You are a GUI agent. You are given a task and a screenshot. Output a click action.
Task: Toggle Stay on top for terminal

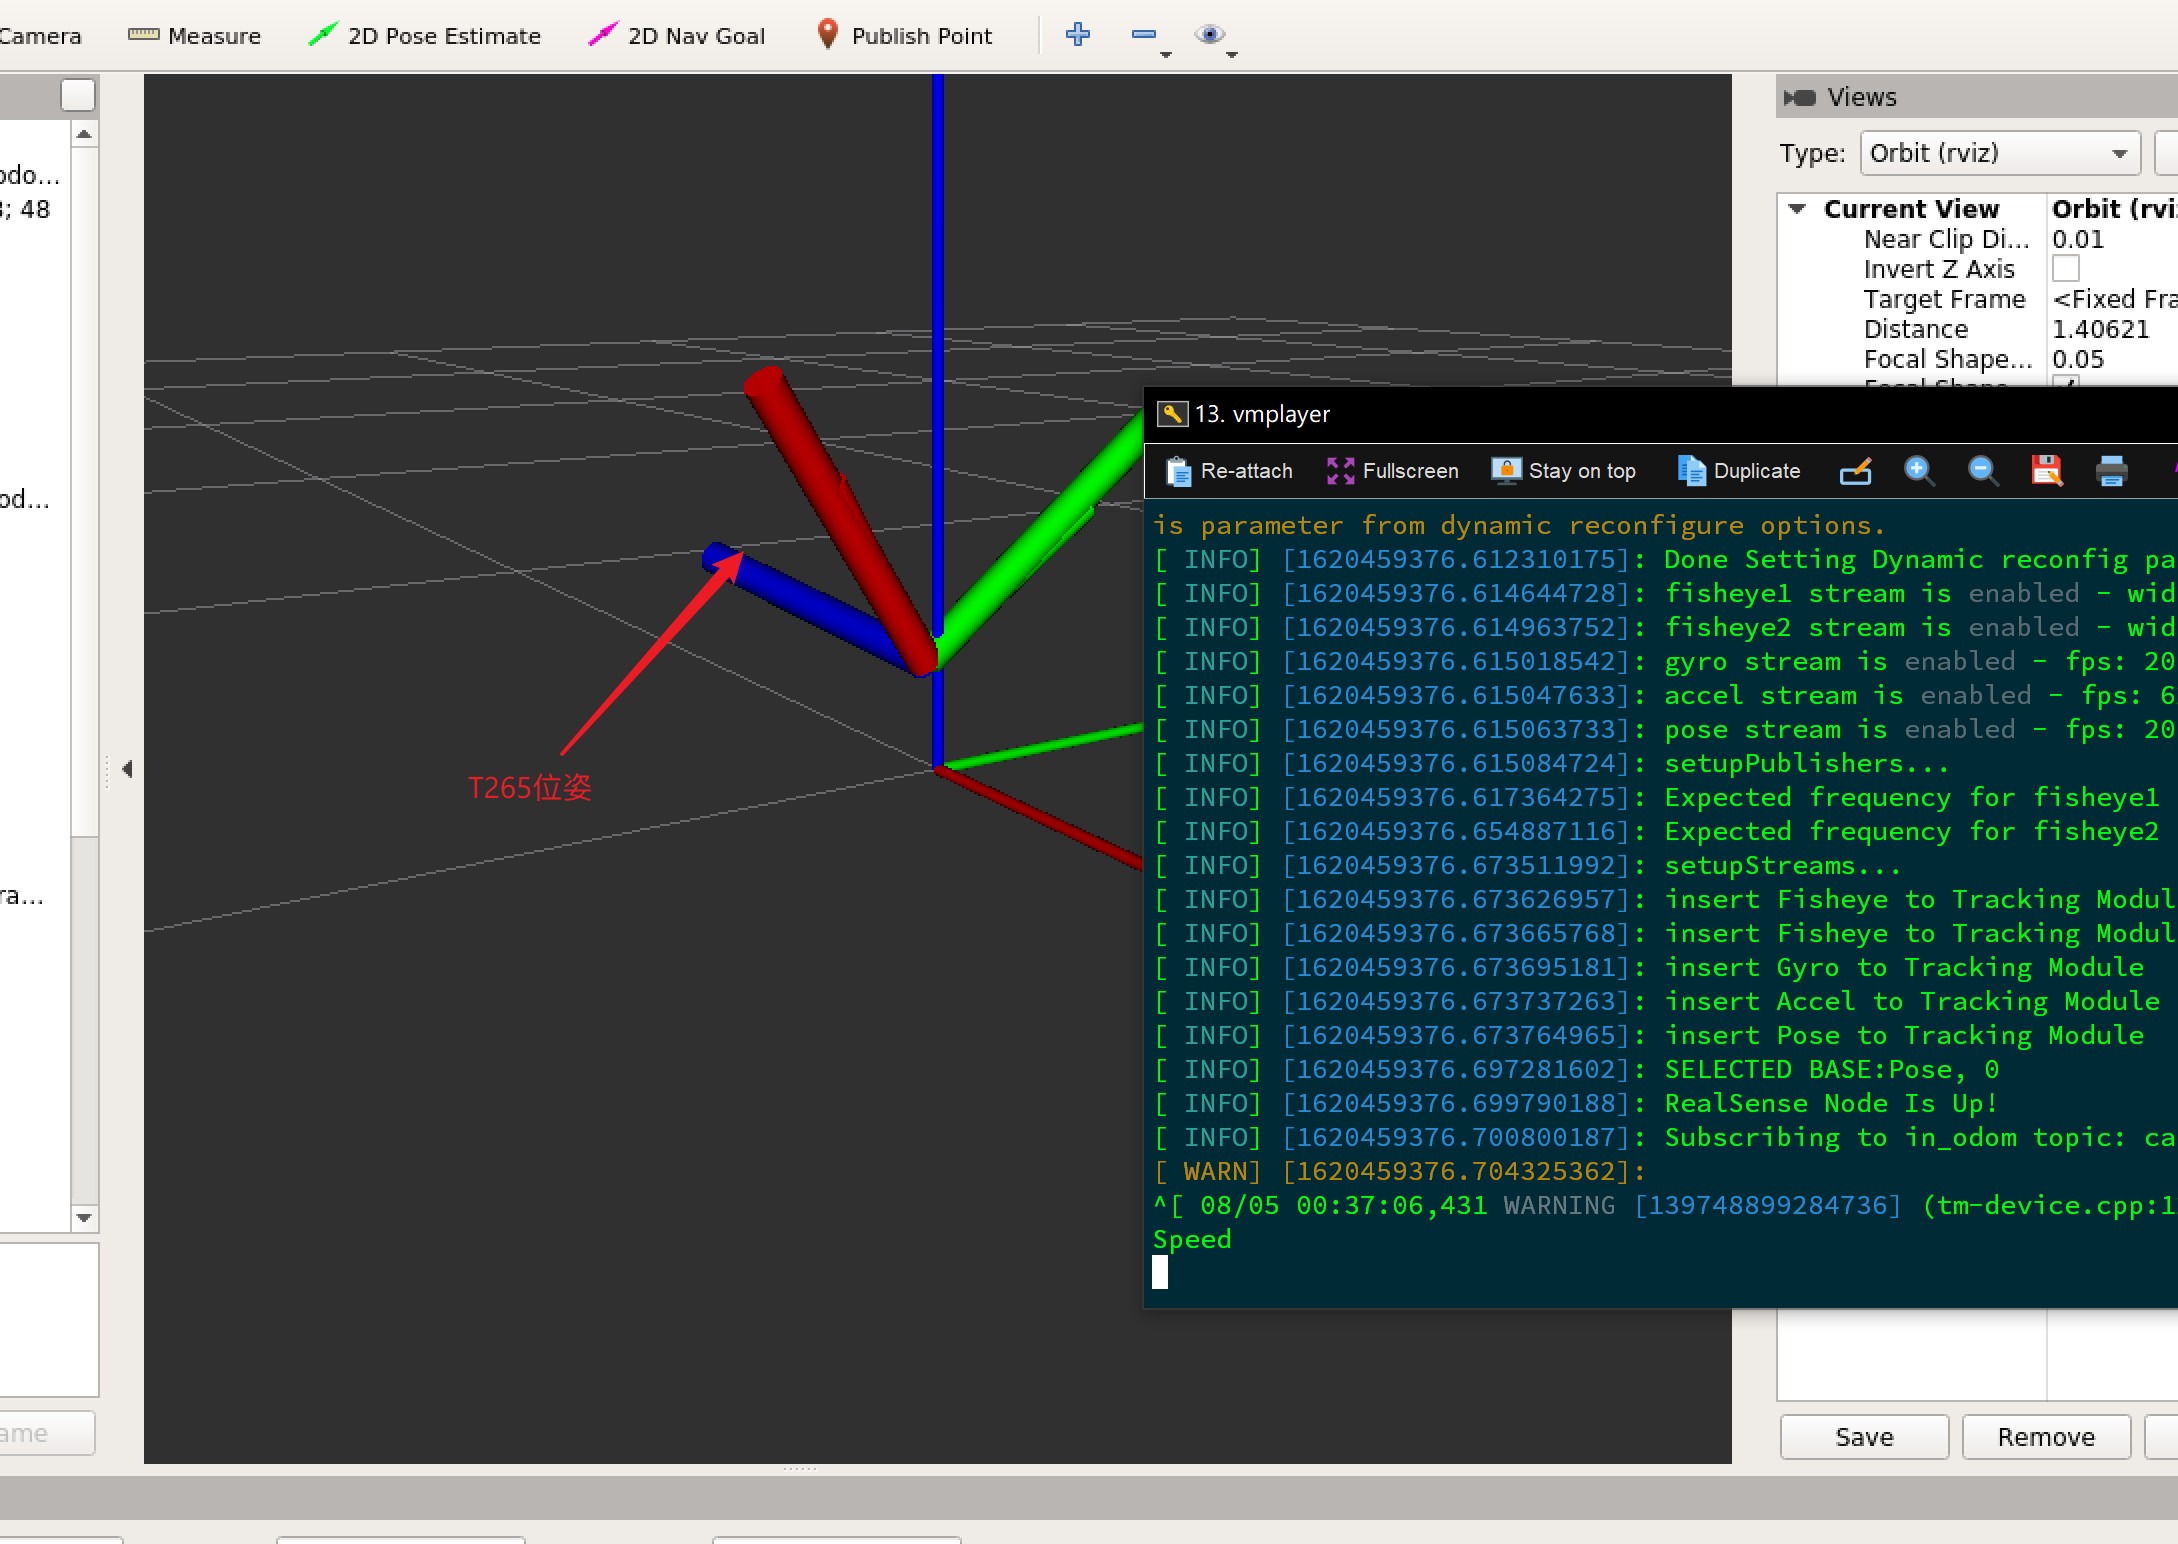point(1563,471)
